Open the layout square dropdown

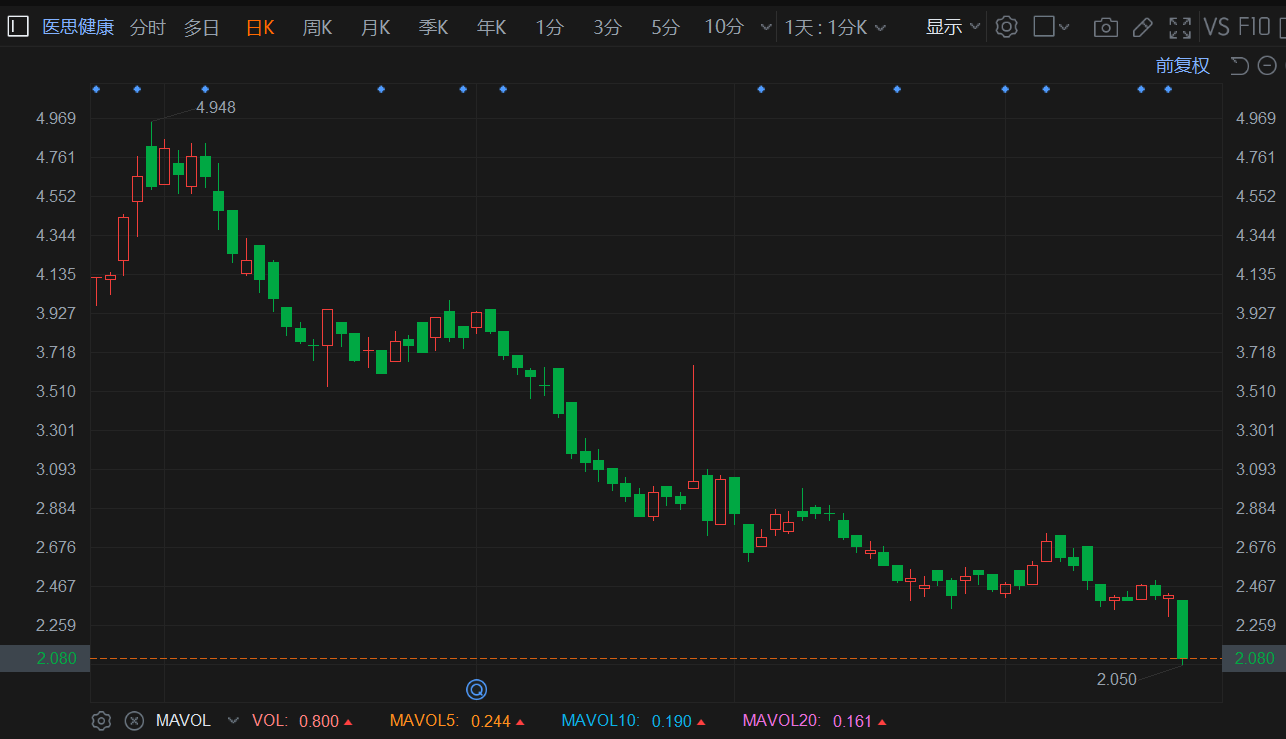click(x=1051, y=27)
